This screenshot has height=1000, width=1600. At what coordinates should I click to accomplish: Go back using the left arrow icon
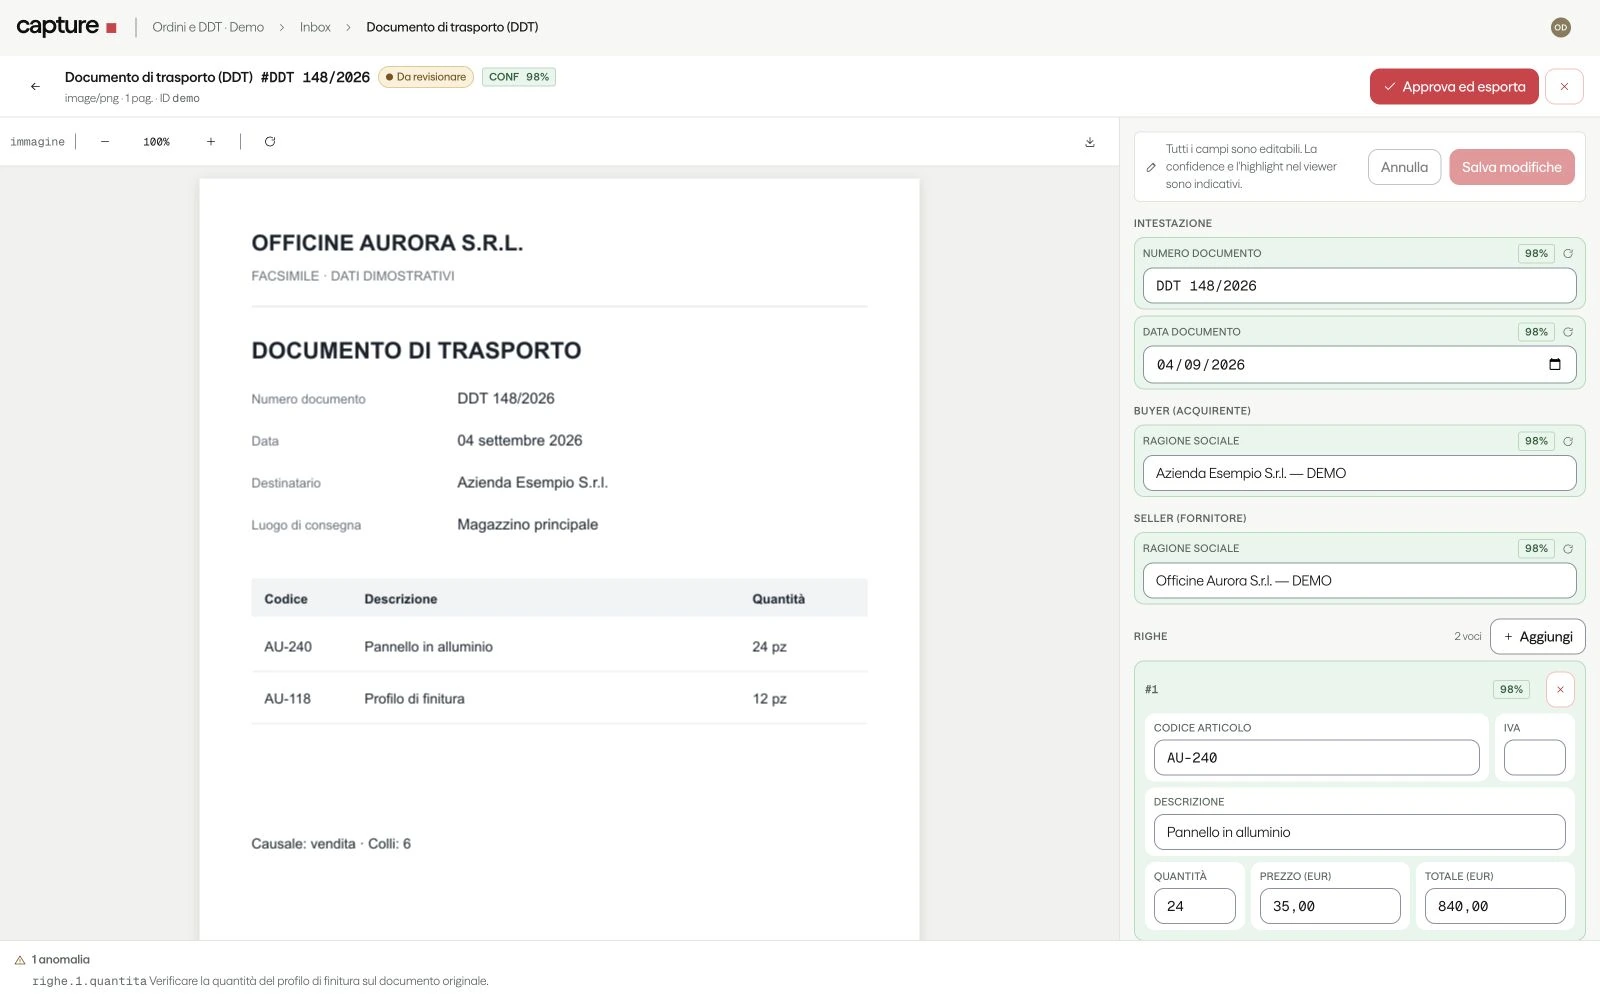tap(35, 87)
